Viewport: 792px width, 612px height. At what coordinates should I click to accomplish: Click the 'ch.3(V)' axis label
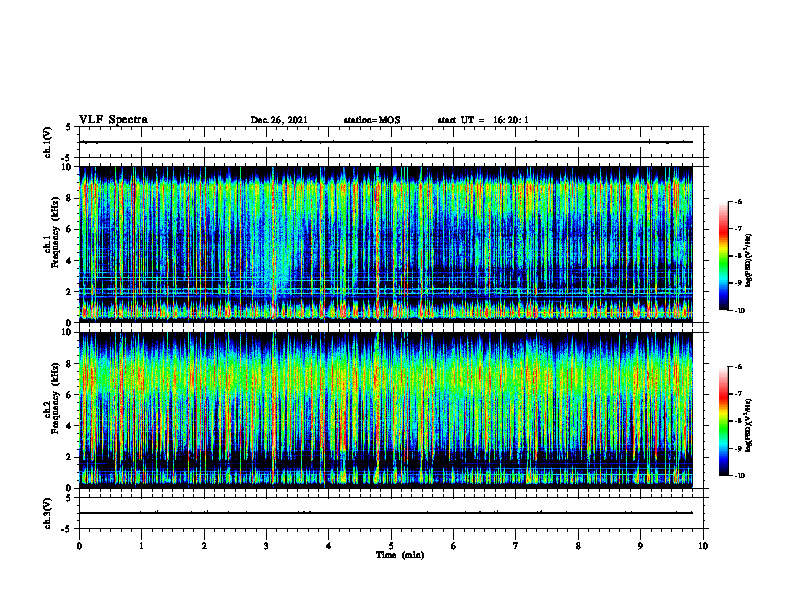[48, 513]
